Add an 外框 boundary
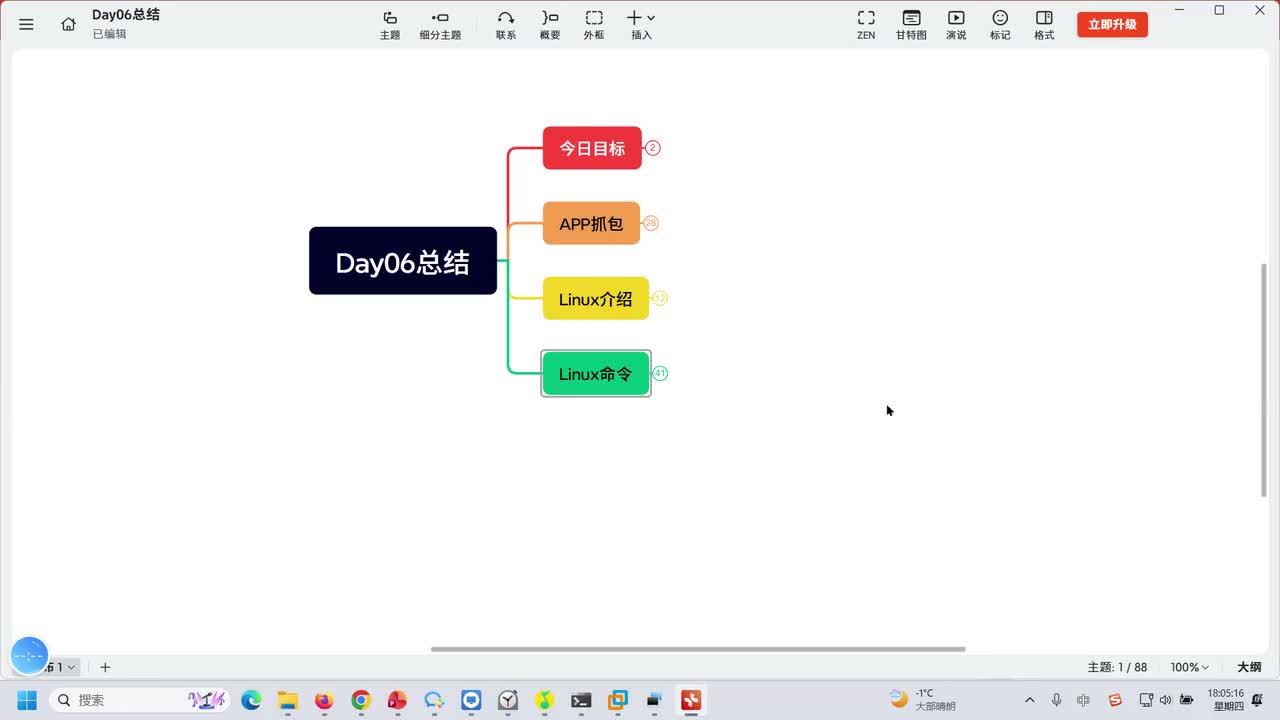 594,25
